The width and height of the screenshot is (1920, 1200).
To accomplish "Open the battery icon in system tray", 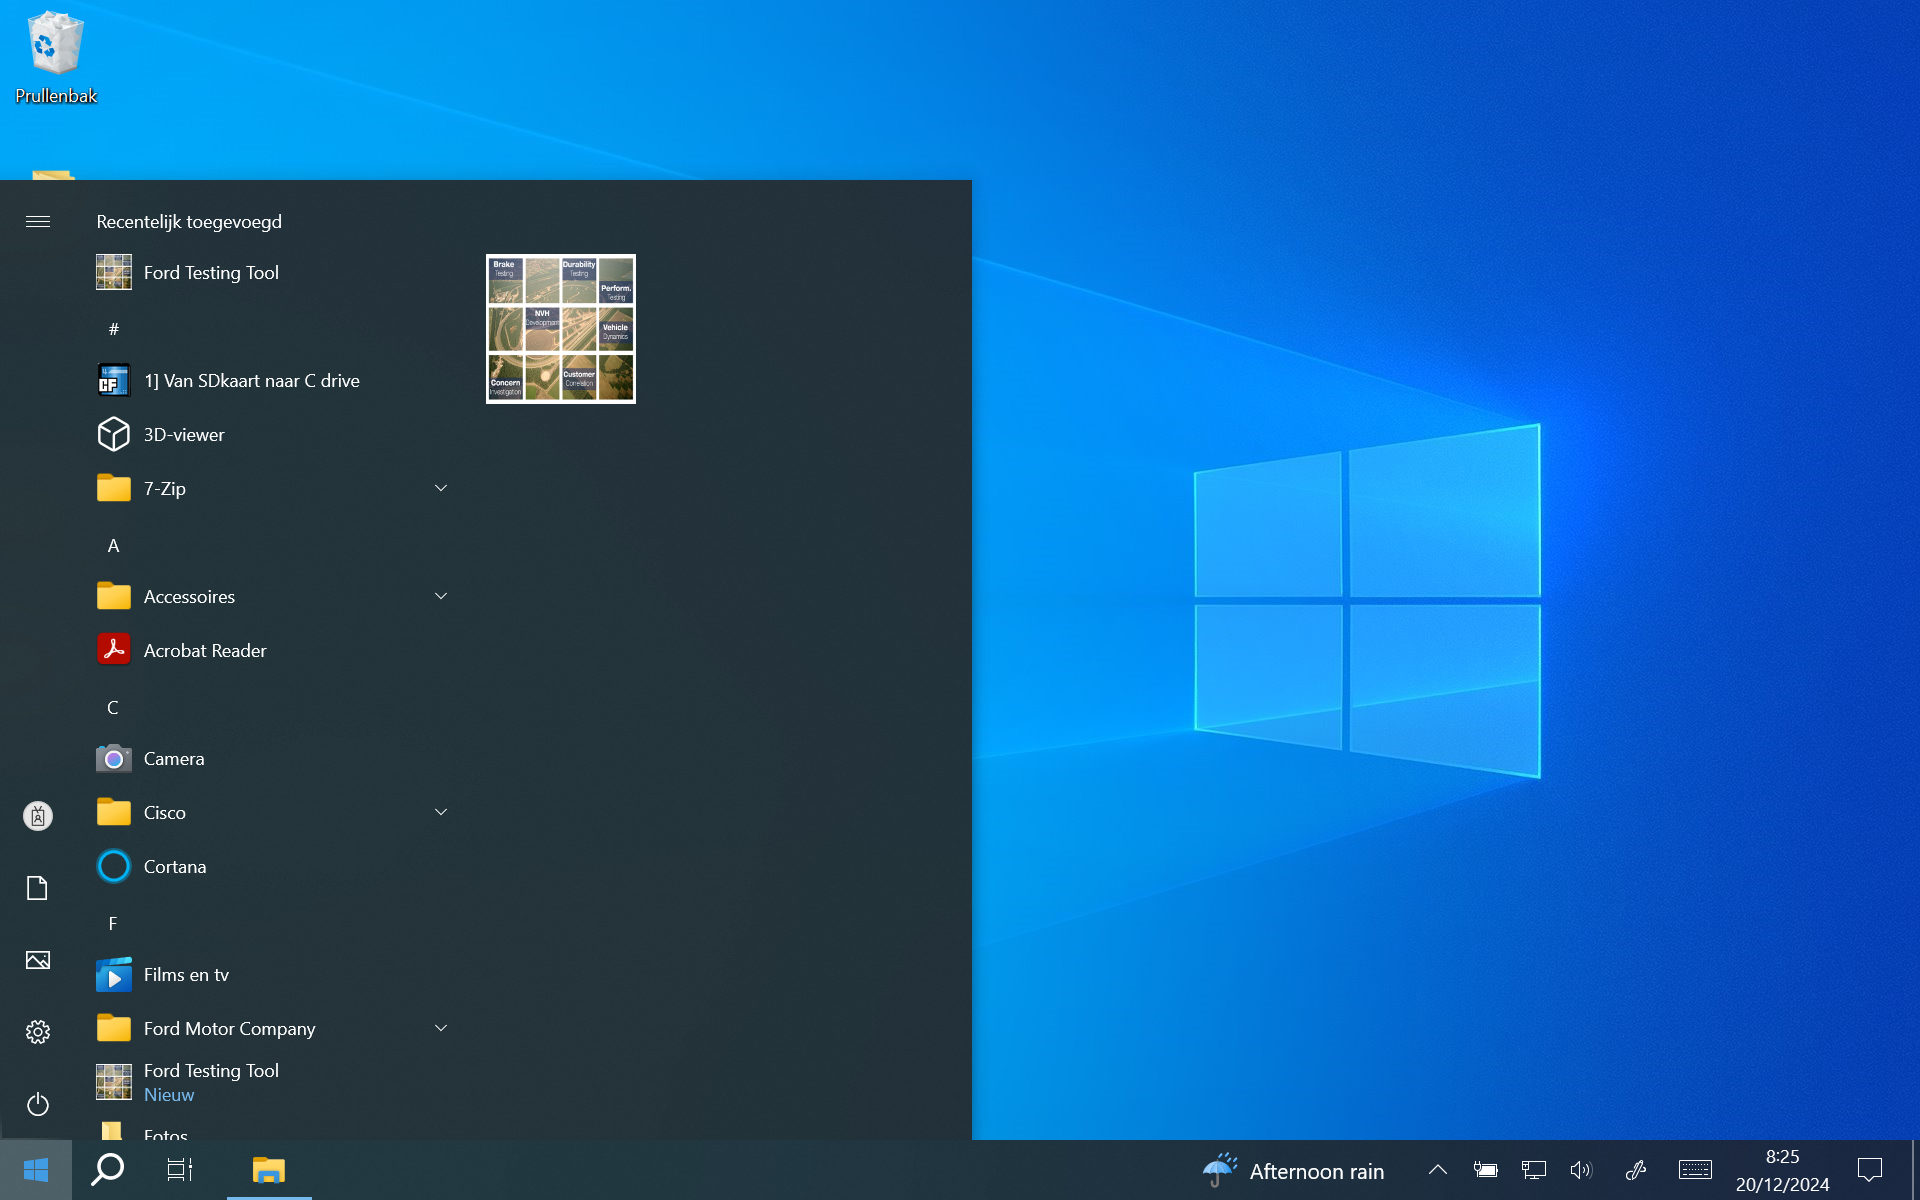I will 1486,1170.
